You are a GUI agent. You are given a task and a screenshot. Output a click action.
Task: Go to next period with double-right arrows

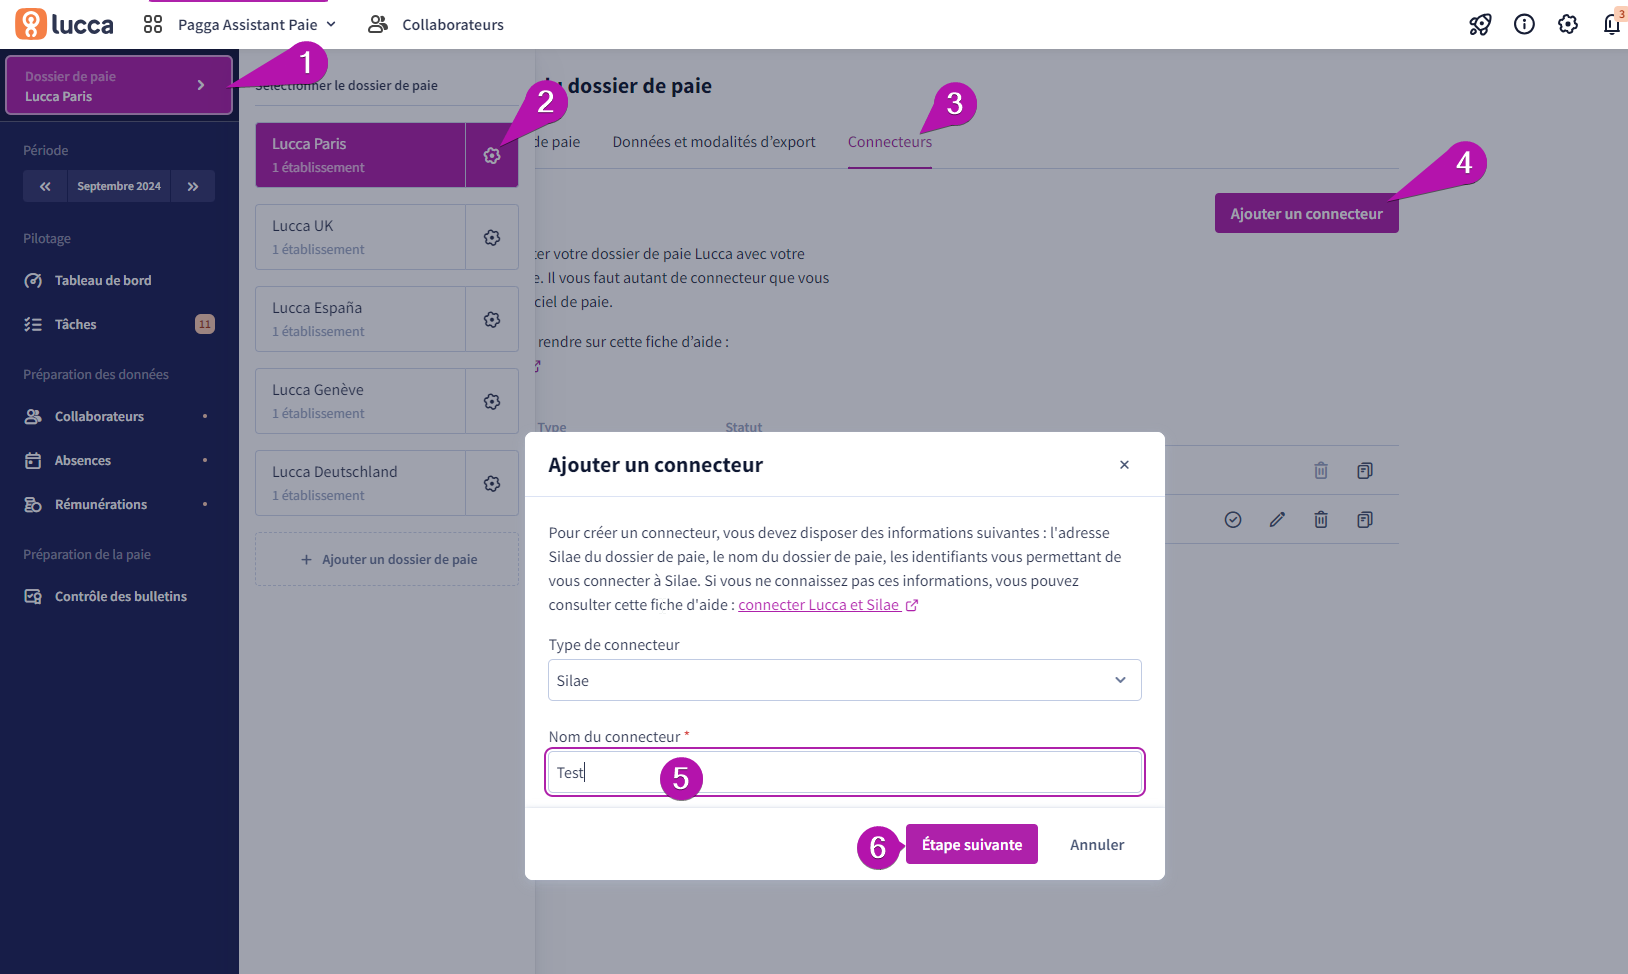[193, 186]
